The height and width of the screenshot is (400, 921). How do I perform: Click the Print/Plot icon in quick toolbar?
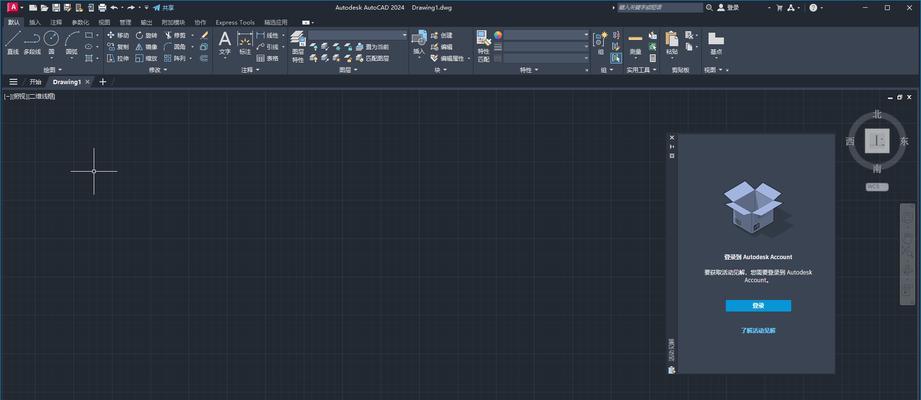[103, 8]
